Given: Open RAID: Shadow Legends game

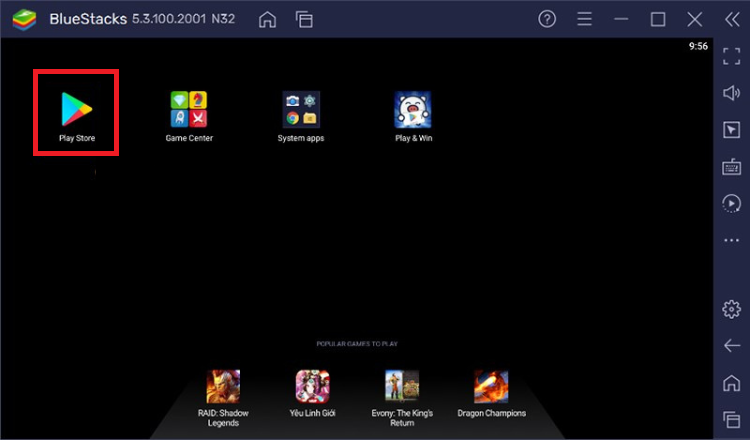Looking at the screenshot, I should 223,386.
